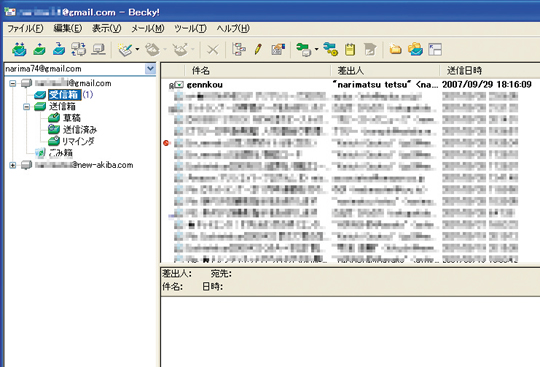Click the blue receive-mail tray icon

point(59,49)
